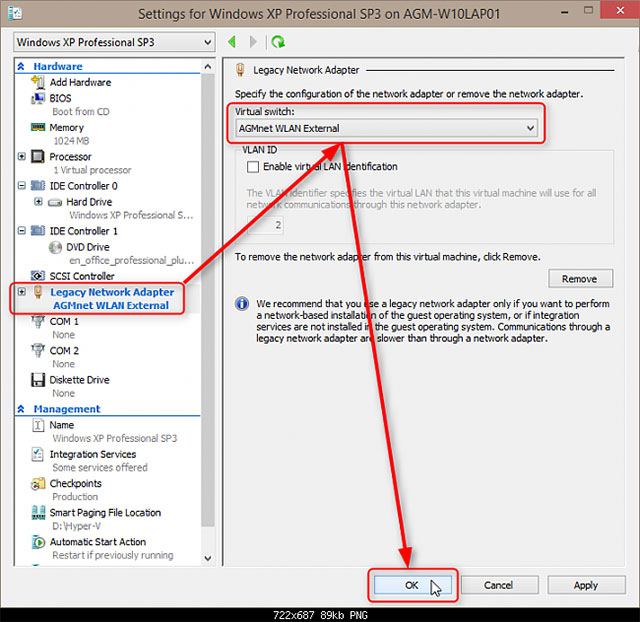
Task: Click the Hard Drive icon
Action: click(55, 202)
